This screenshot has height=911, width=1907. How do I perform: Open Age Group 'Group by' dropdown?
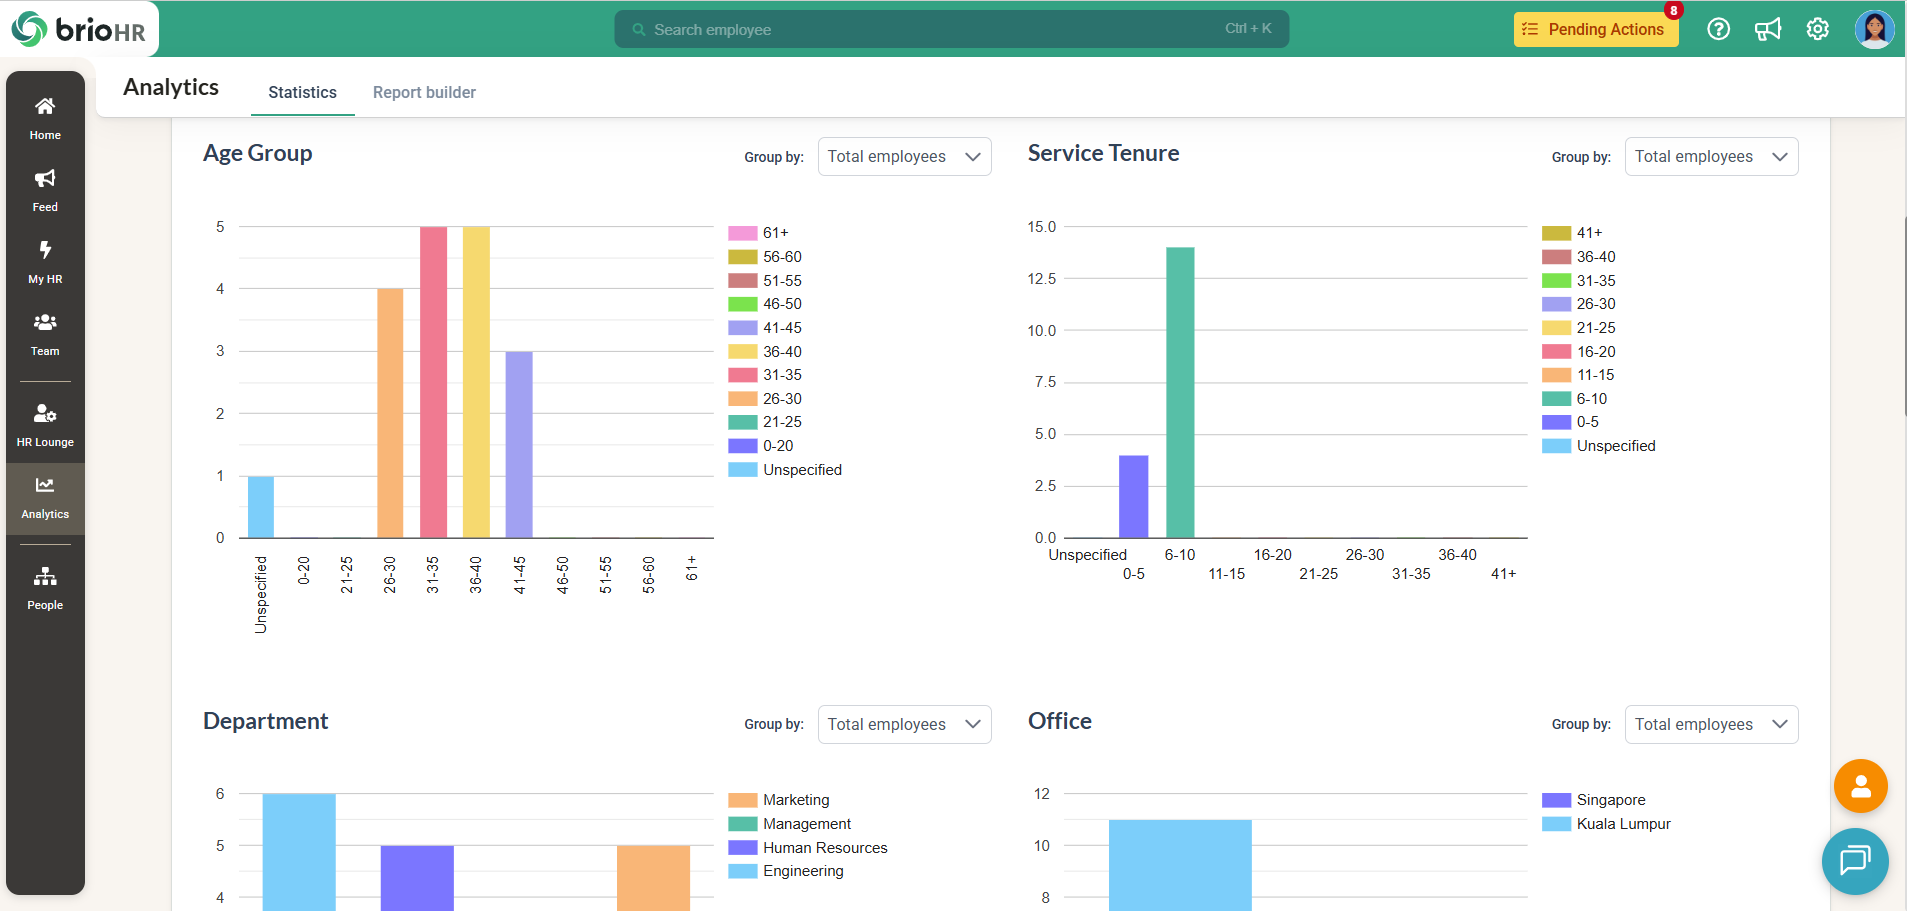[904, 156]
